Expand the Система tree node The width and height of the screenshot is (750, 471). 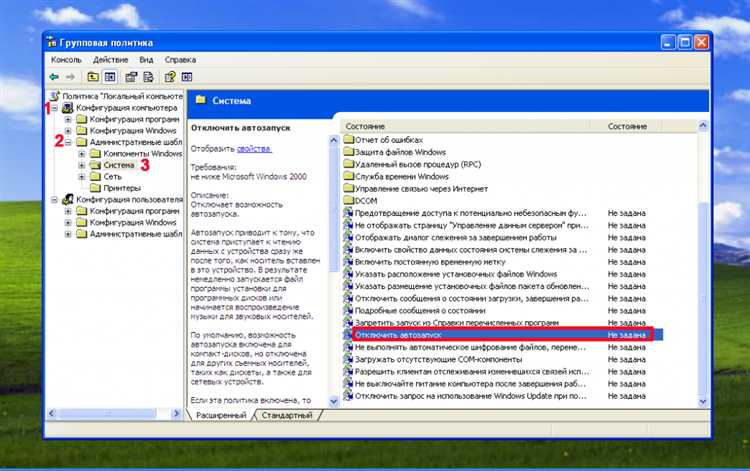tap(81, 165)
